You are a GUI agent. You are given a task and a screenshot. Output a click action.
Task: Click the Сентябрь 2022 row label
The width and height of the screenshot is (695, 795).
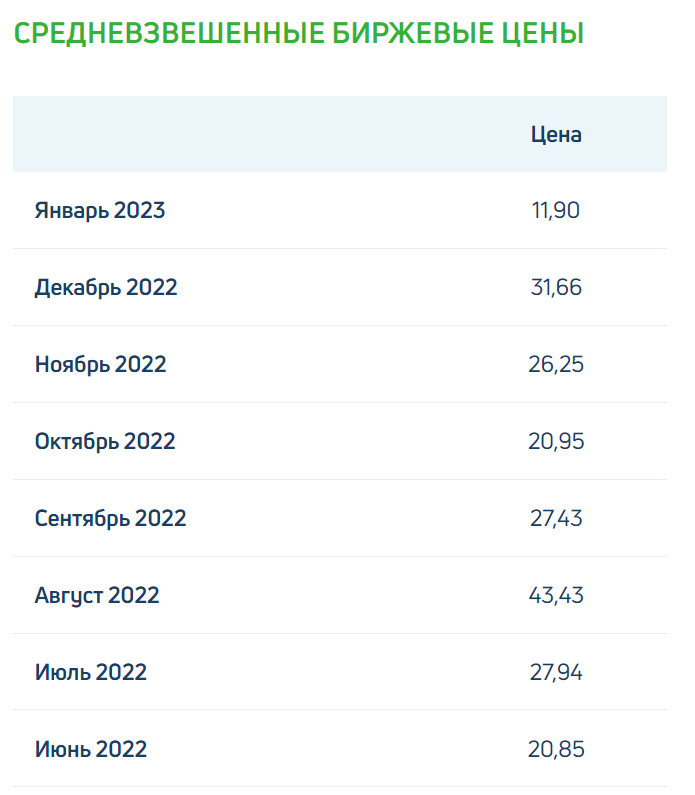point(111,519)
